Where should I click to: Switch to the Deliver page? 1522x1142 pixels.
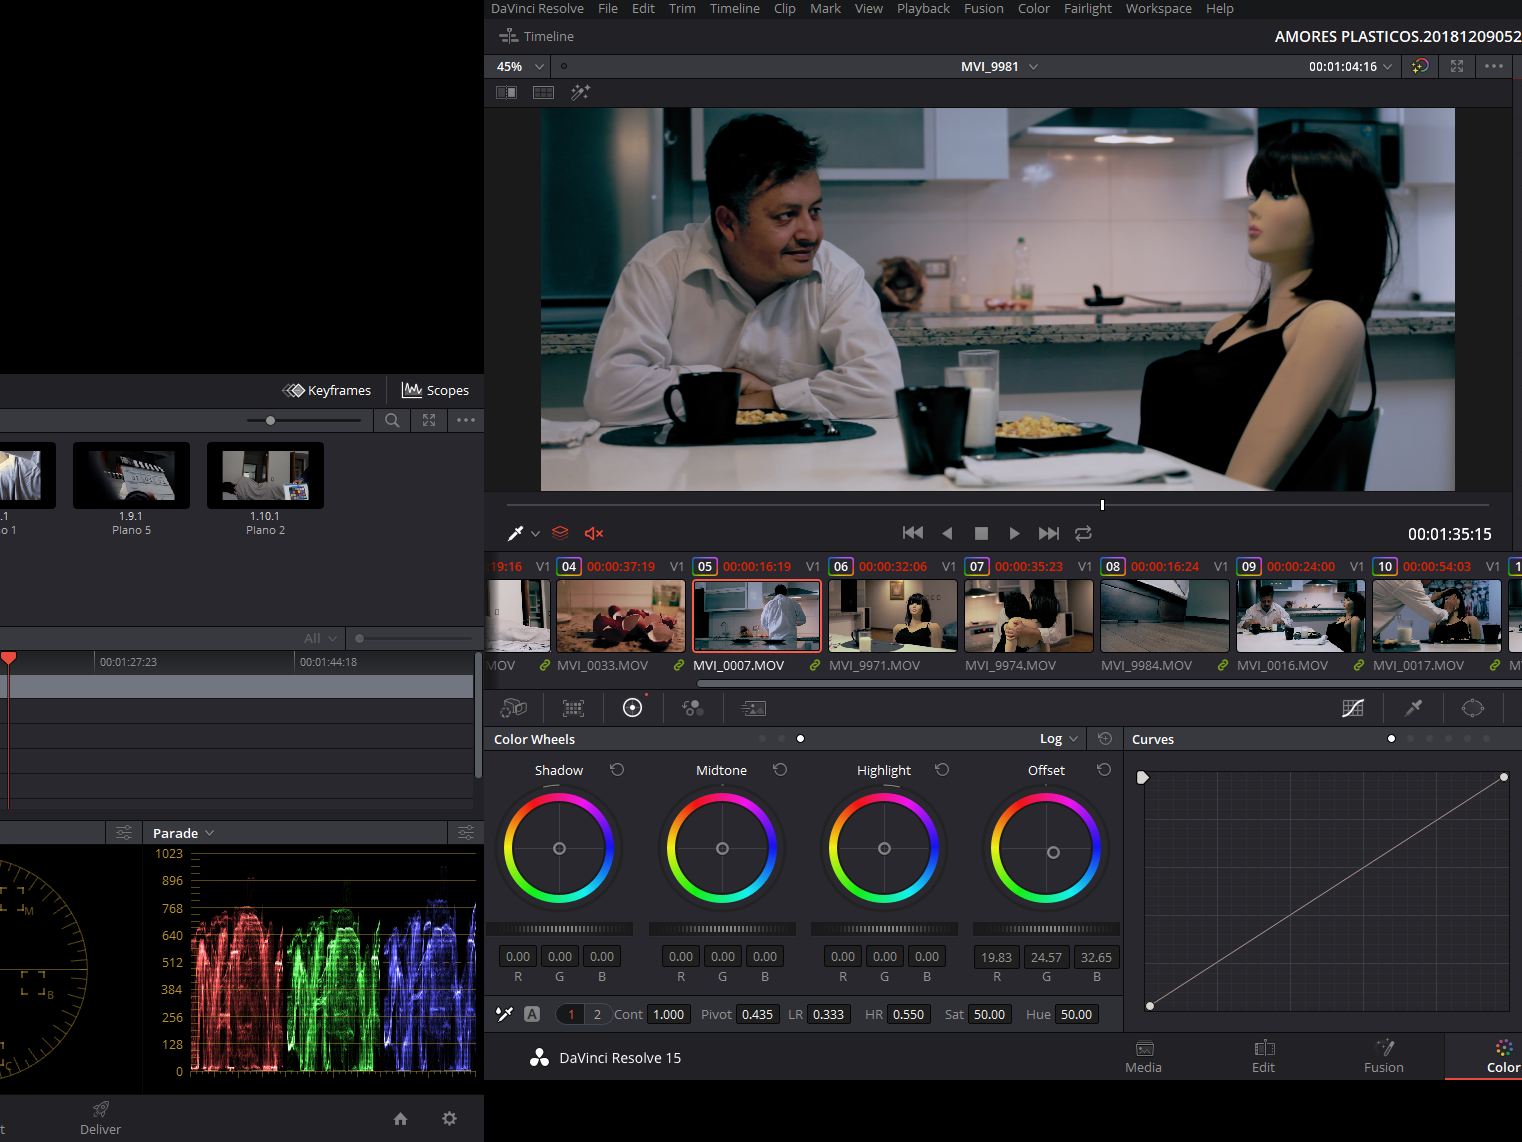(x=100, y=1118)
